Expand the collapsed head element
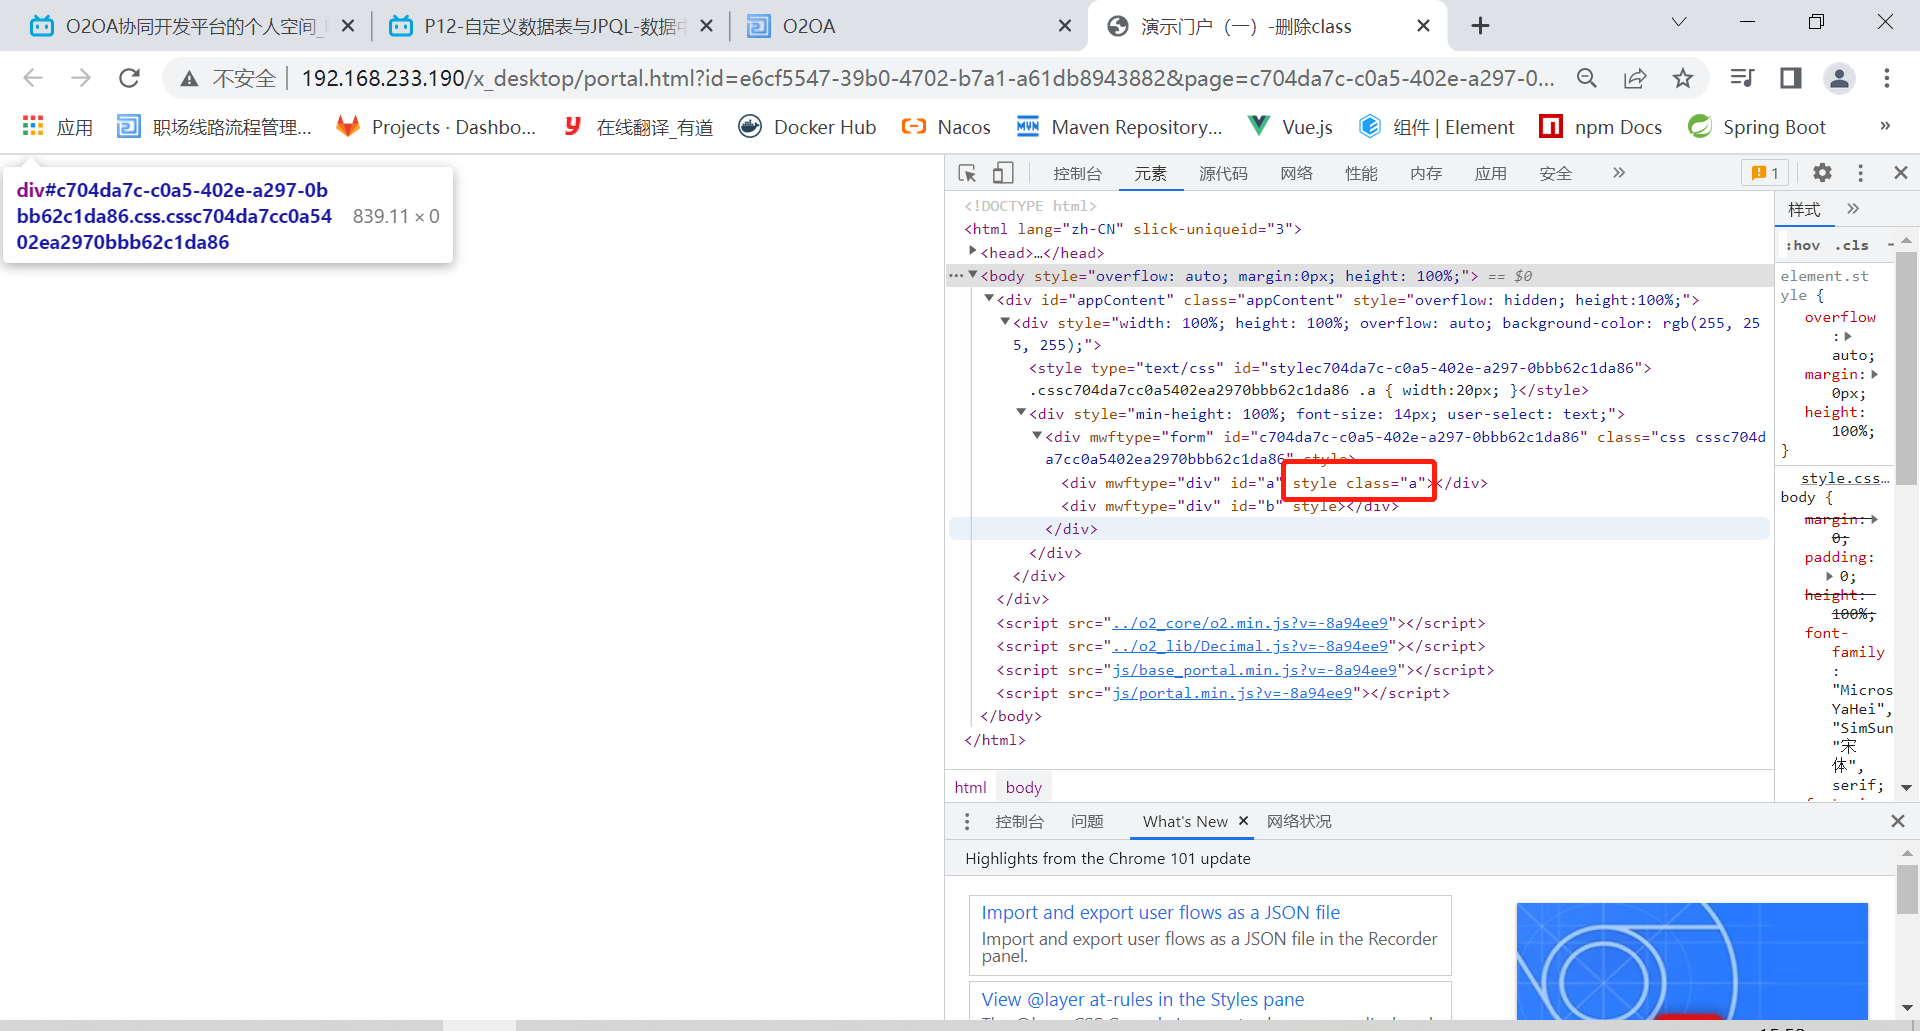This screenshot has width=1920, height=1031. pyautogui.click(x=972, y=252)
